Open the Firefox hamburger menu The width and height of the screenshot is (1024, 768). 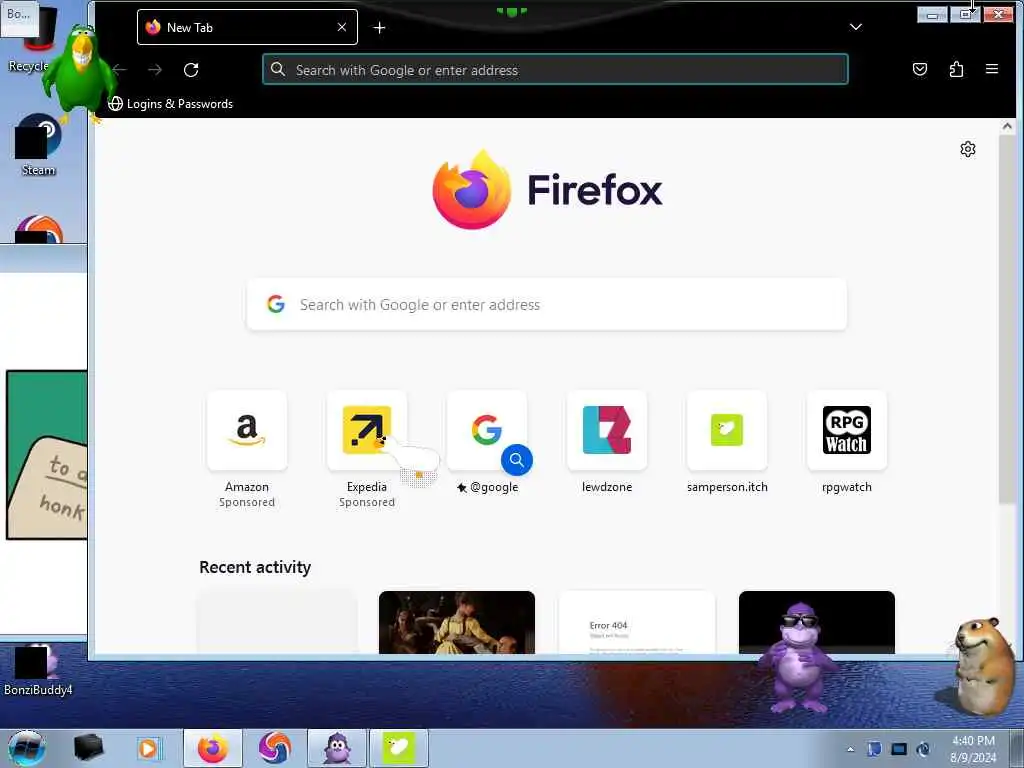tap(991, 69)
